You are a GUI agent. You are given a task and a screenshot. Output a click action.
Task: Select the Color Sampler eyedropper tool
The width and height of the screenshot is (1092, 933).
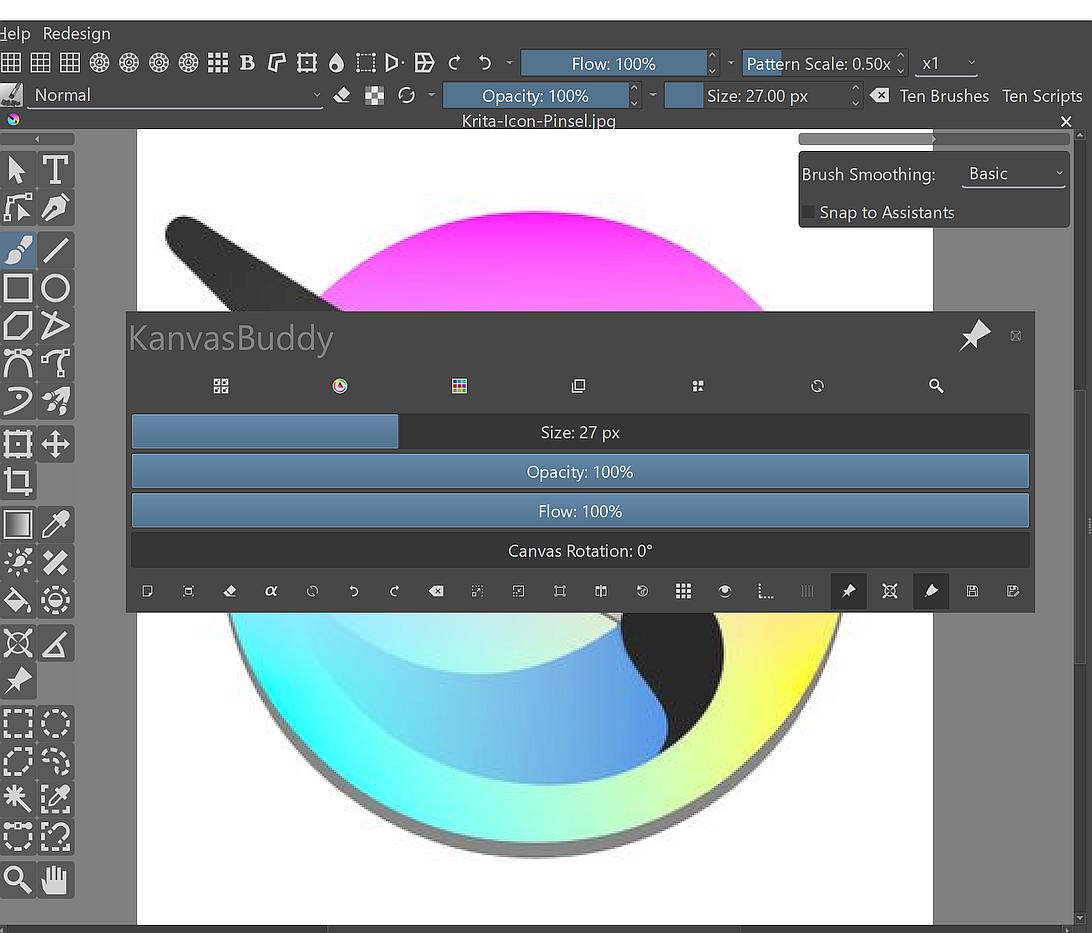tap(56, 524)
